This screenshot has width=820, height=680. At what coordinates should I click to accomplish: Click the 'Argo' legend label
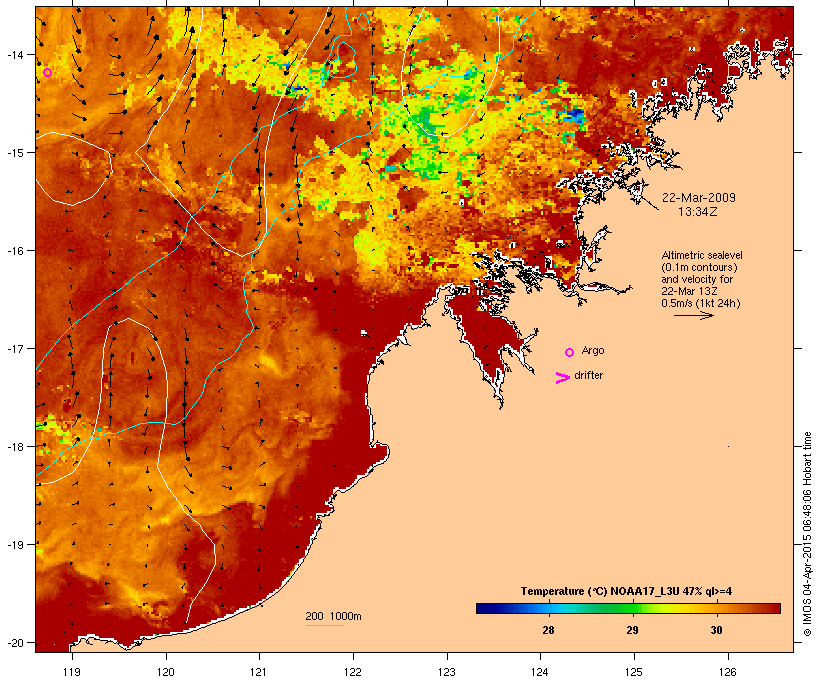click(593, 350)
